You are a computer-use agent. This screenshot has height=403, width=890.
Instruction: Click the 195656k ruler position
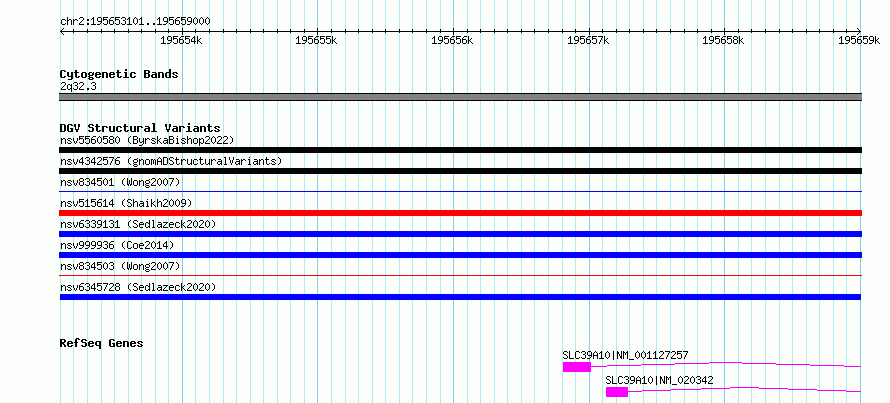coord(452,40)
